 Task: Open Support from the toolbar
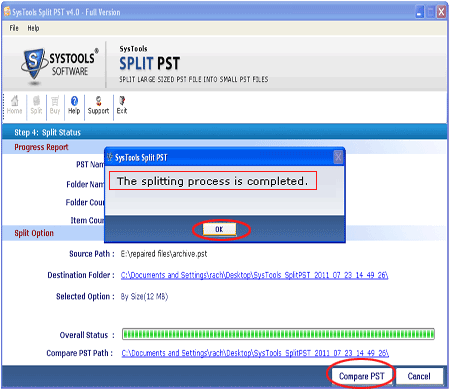98,105
